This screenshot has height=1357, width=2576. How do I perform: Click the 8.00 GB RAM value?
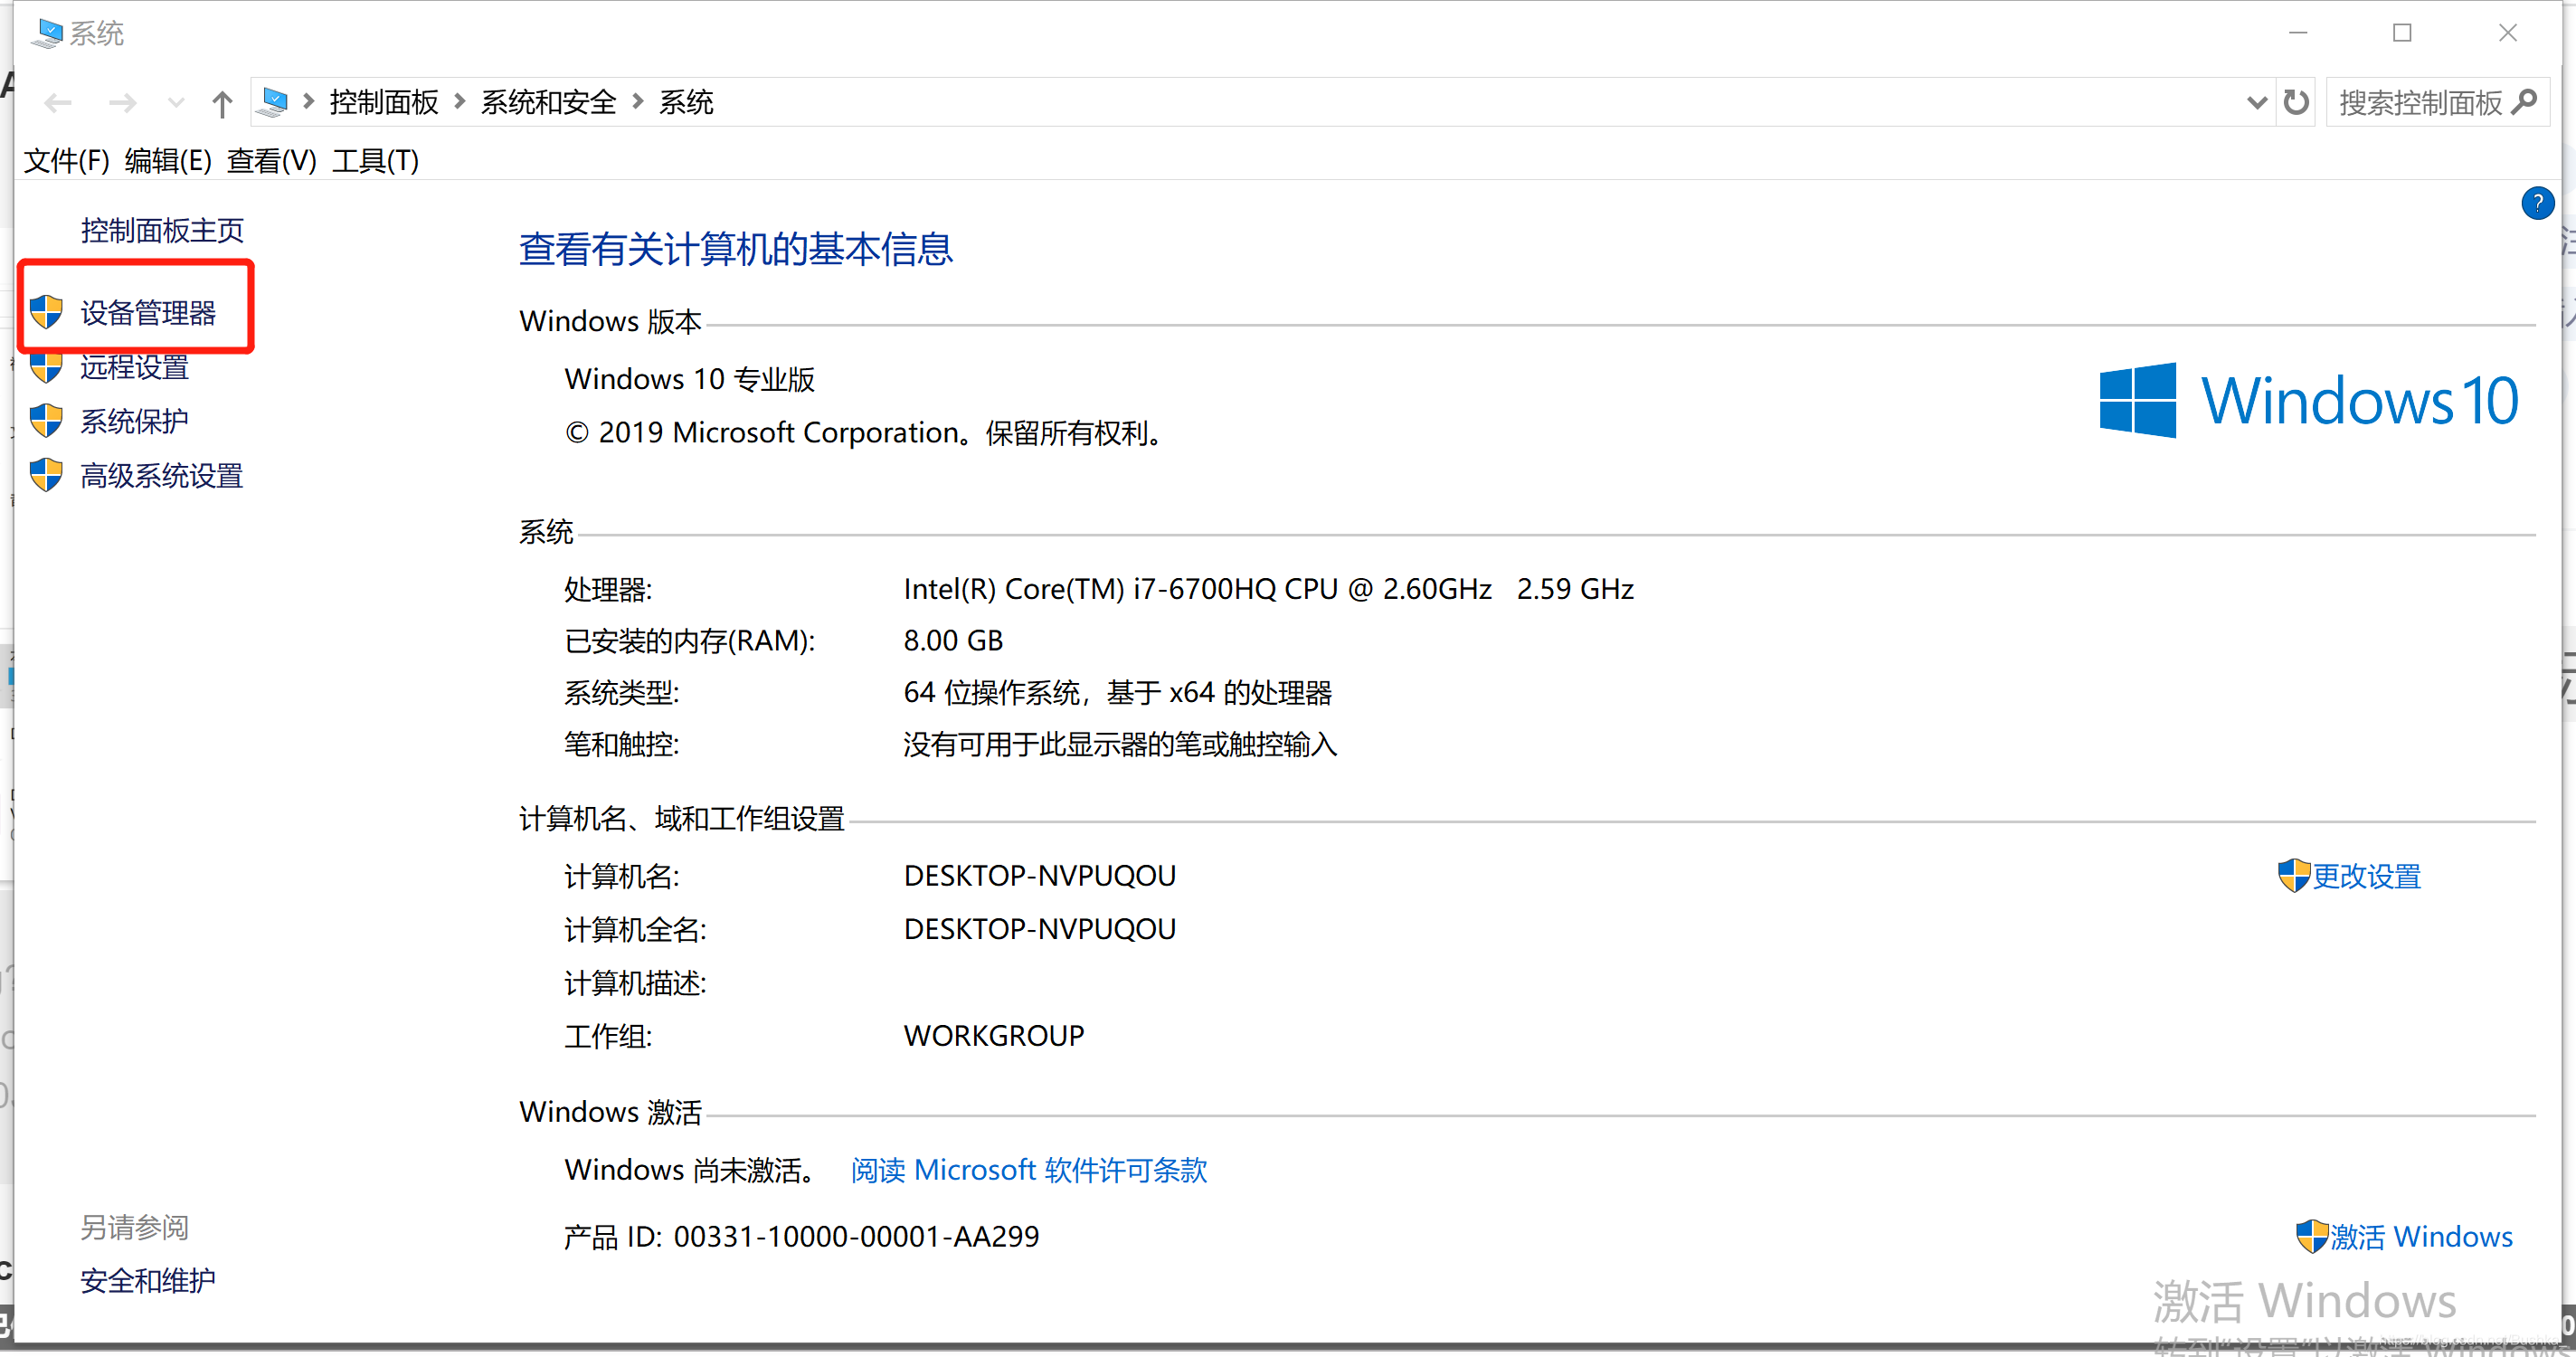pyautogui.click(x=953, y=640)
